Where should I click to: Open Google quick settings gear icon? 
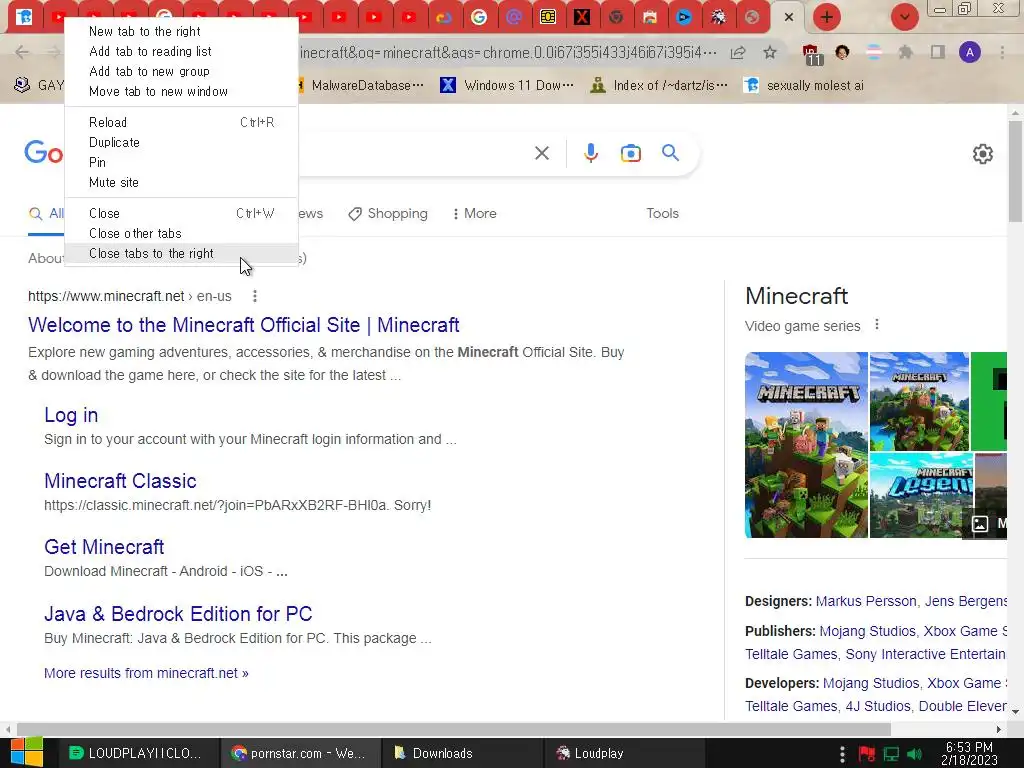pos(982,154)
